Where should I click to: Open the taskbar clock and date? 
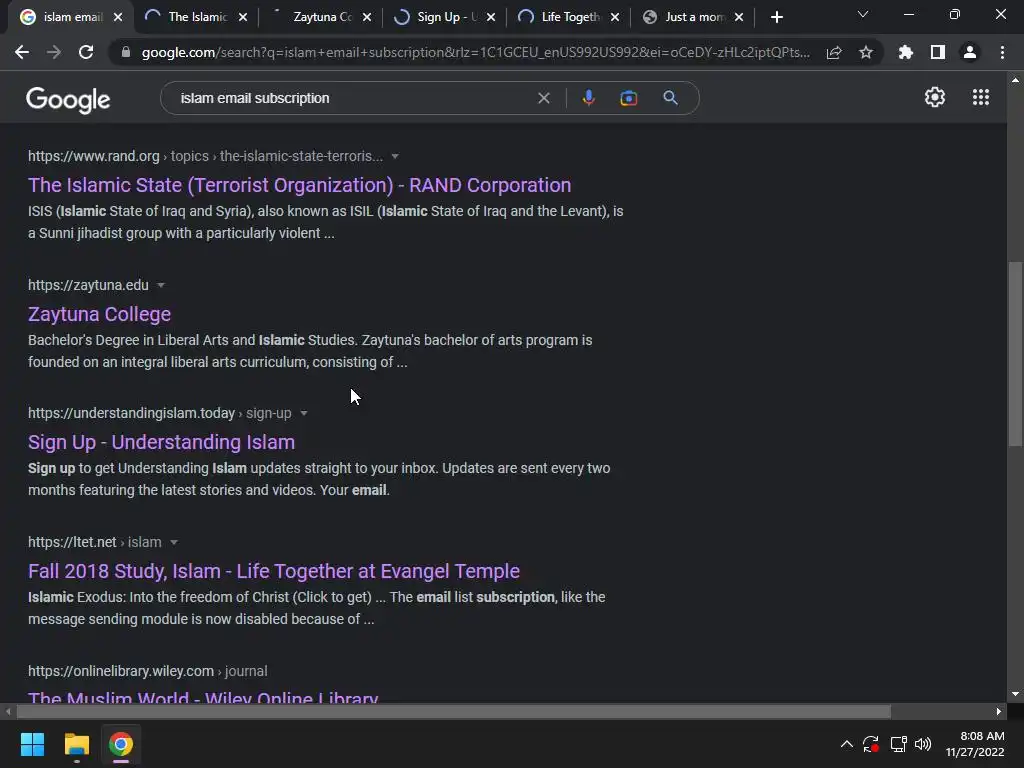pos(975,744)
